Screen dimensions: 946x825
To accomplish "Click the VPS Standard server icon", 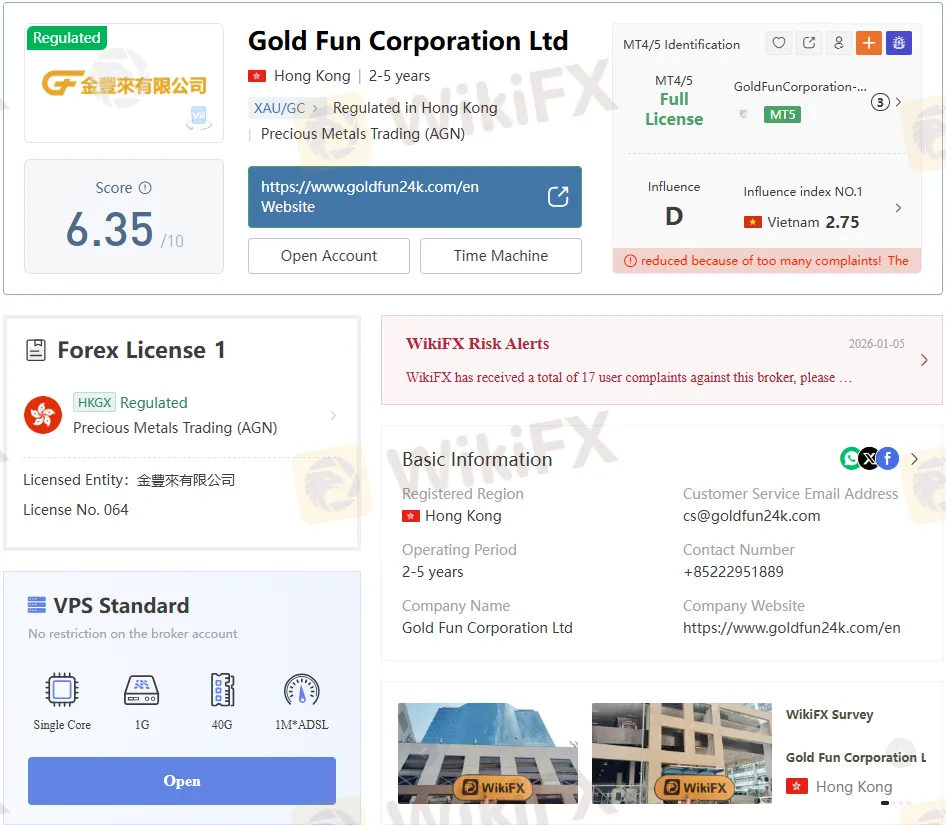I will click(x=37, y=605).
